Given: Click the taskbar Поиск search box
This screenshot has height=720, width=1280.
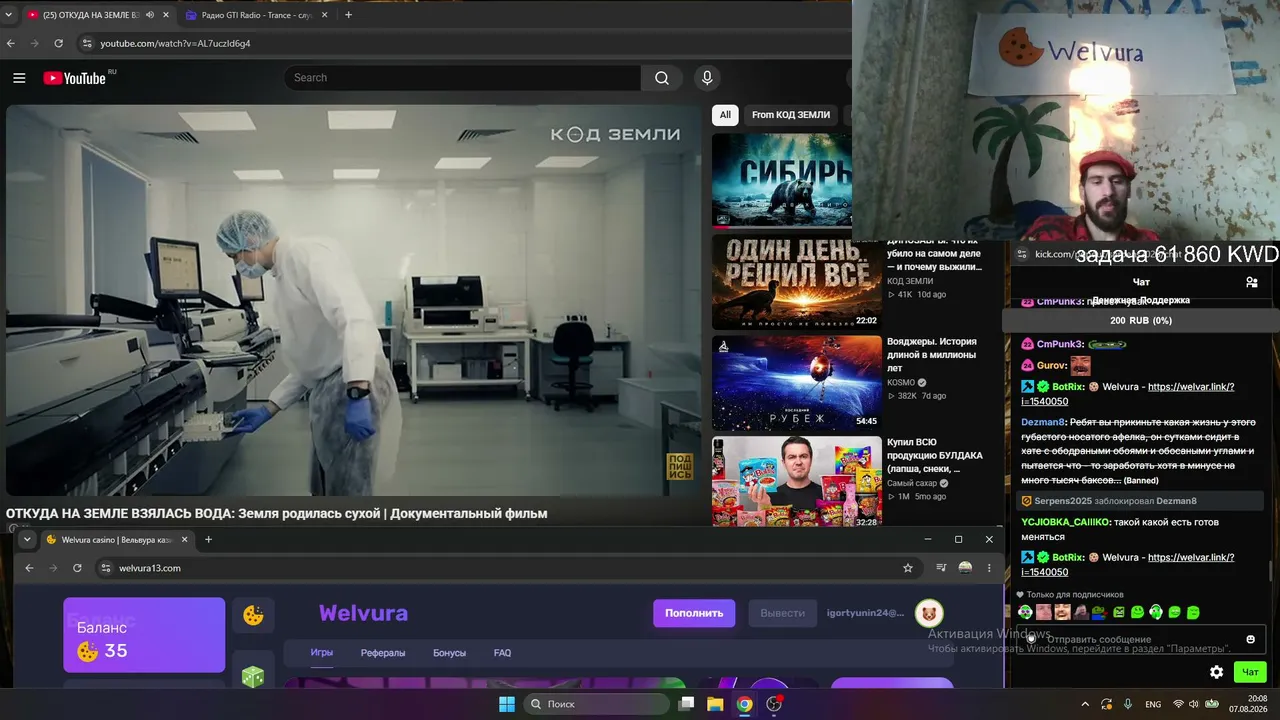Looking at the screenshot, I should (597, 704).
